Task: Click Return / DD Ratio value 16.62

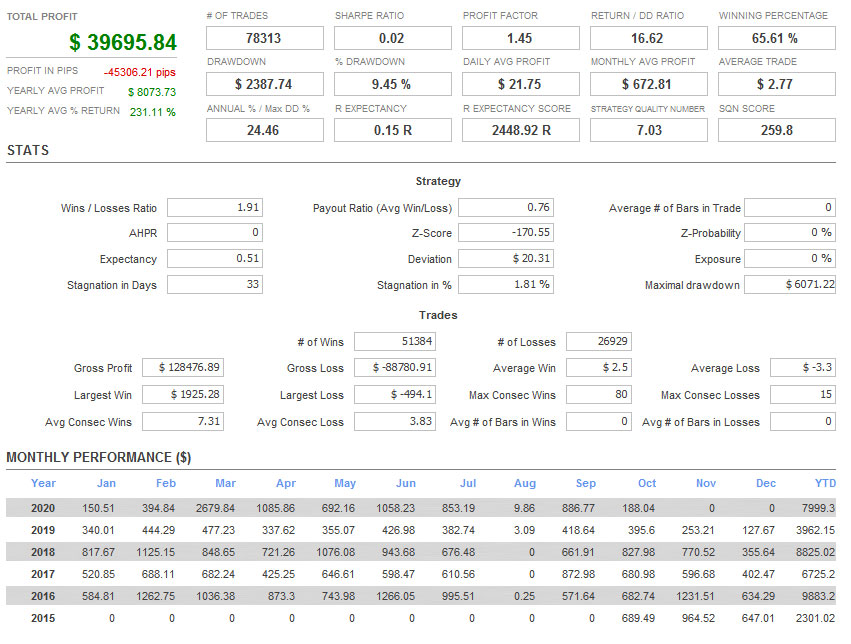Action: [x=649, y=39]
